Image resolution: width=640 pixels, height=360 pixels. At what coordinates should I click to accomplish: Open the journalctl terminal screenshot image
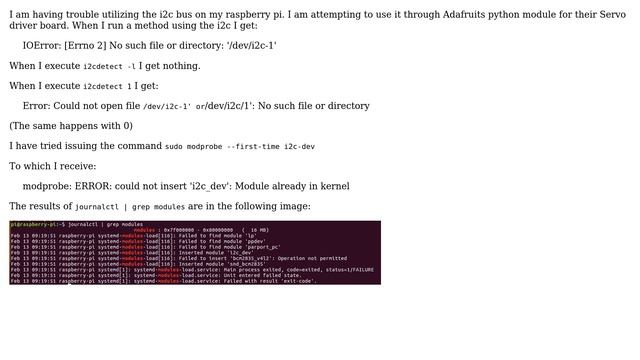coord(195,253)
